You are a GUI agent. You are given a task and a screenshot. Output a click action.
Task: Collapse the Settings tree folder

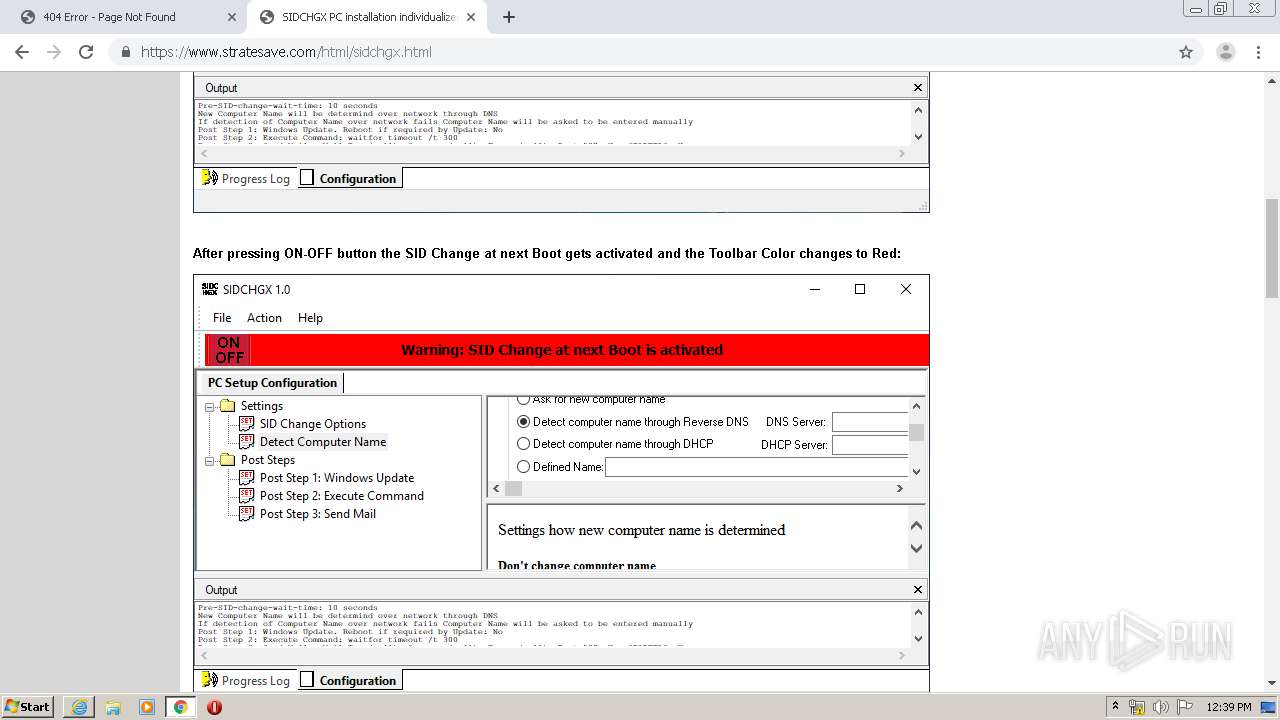pos(210,406)
